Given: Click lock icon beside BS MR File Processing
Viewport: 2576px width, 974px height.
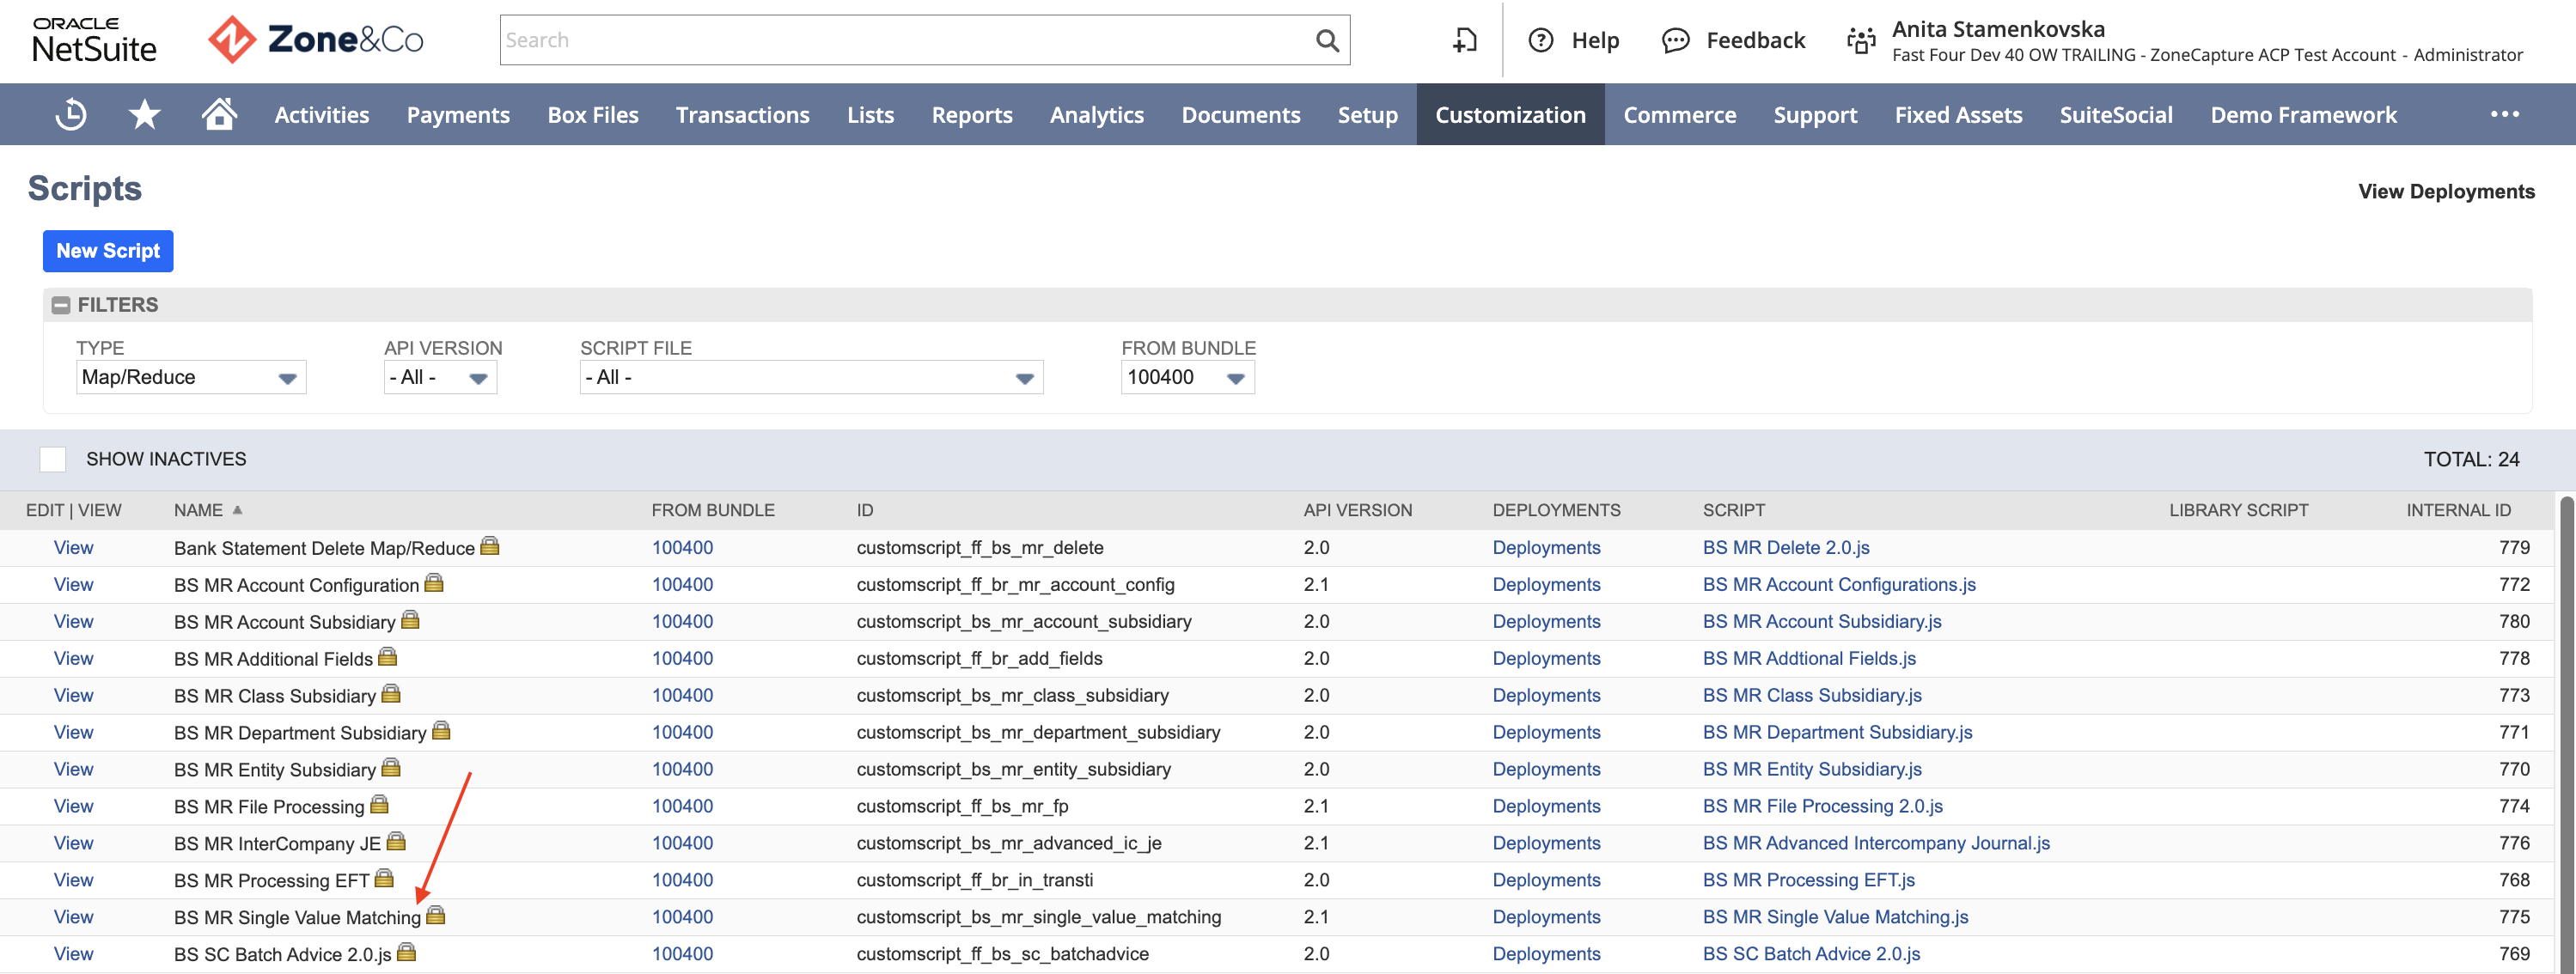Looking at the screenshot, I should tap(379, 804).
